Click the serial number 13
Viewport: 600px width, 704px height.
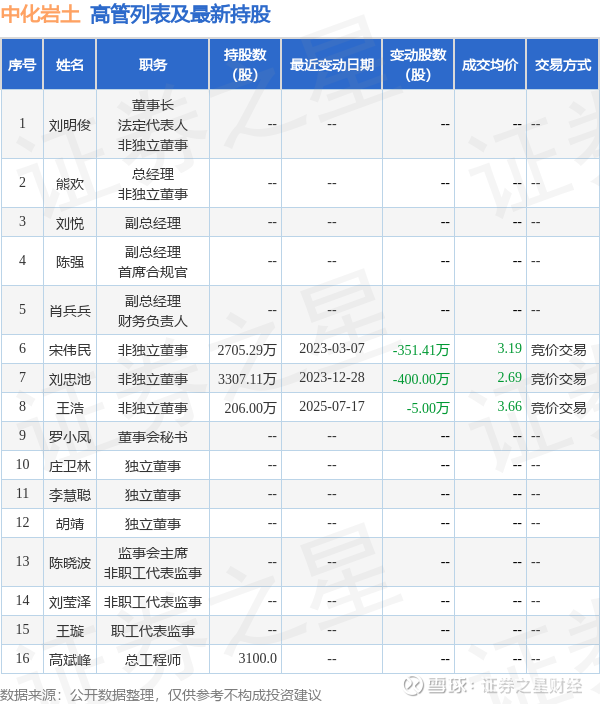click(x=22, y=562)
